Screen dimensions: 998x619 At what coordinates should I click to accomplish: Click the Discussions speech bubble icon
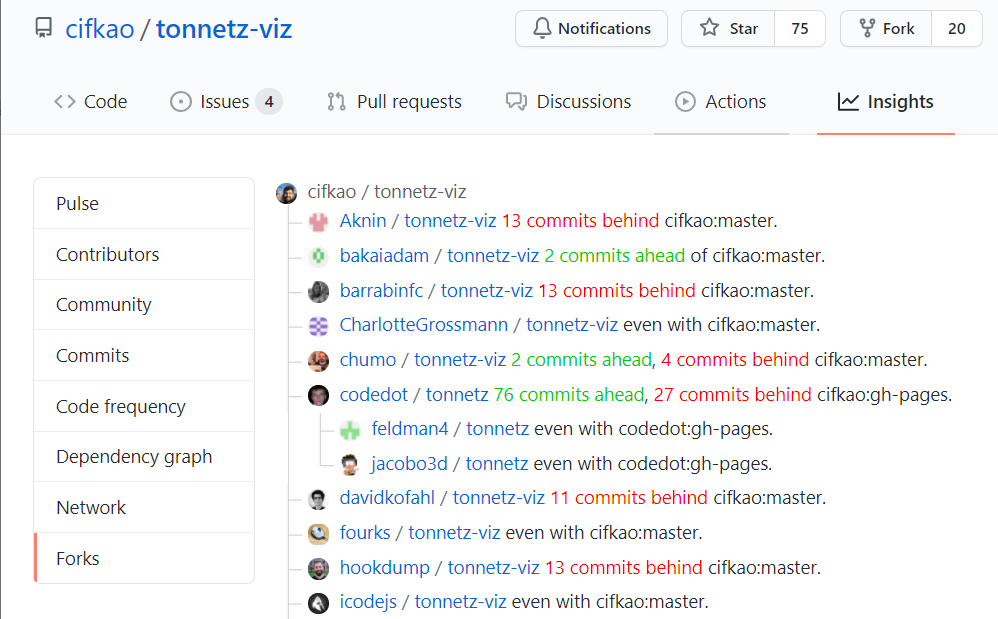coord(516,102)
